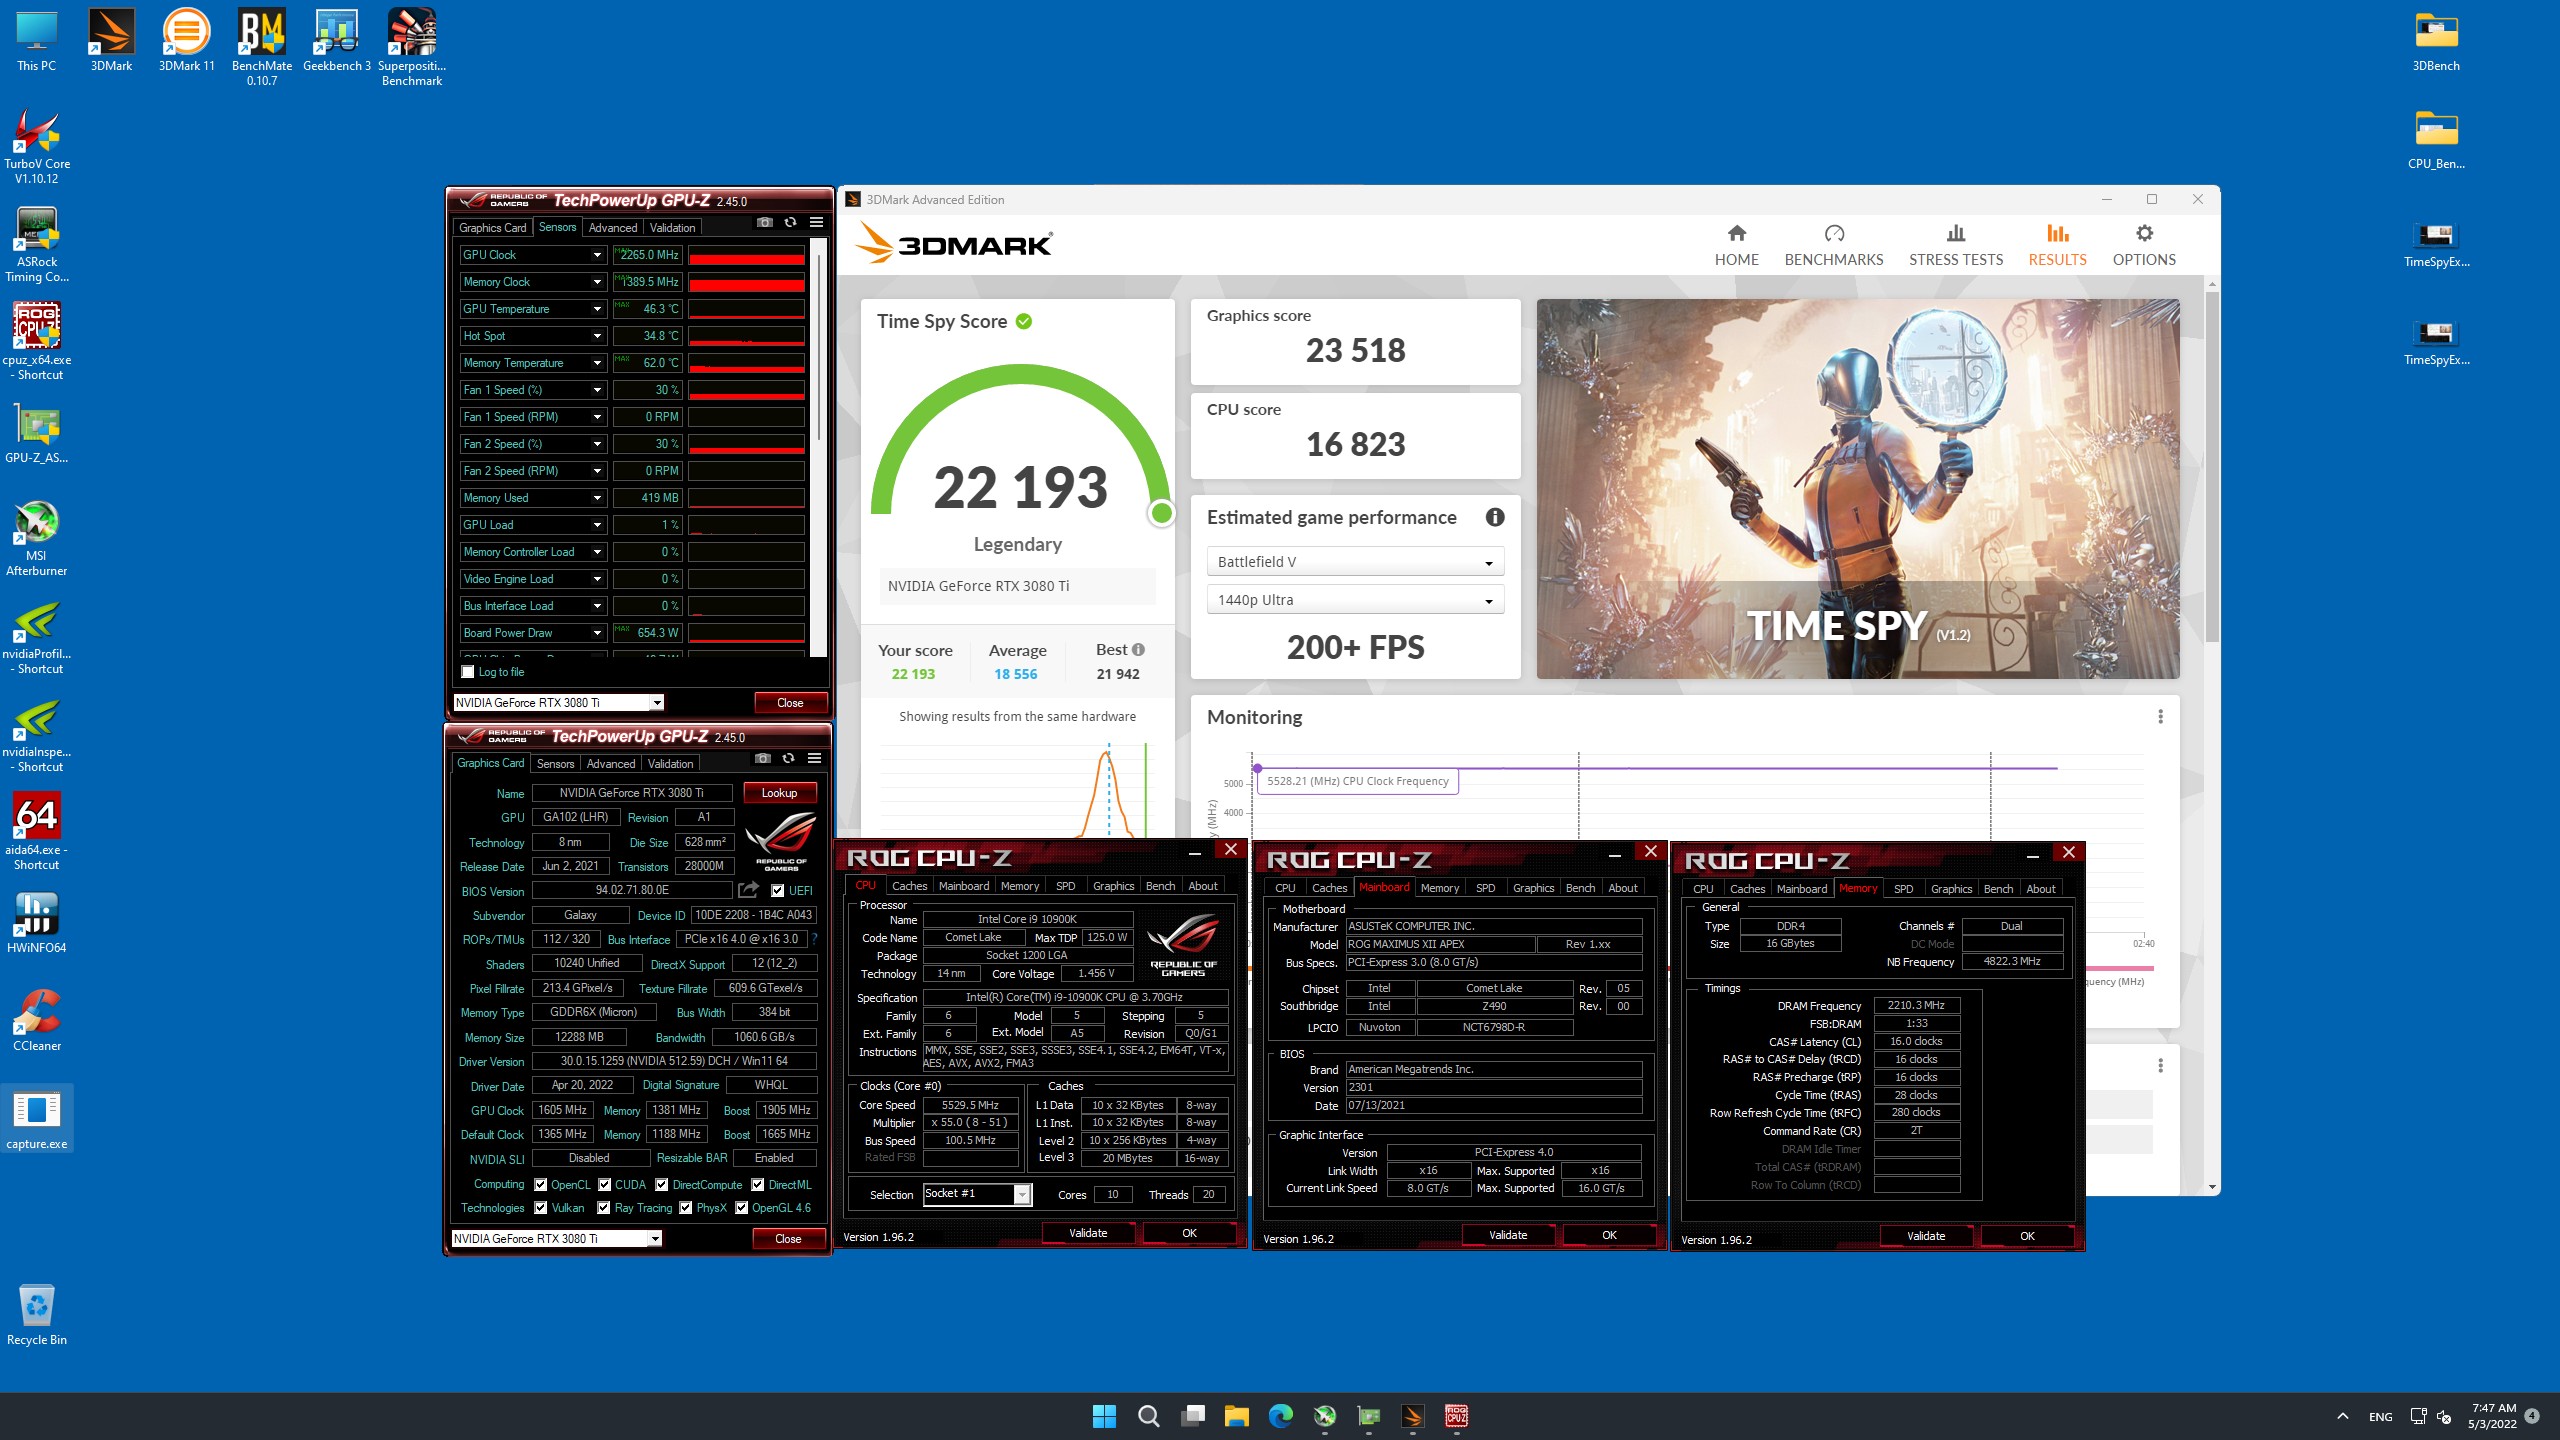The width and height of the screenshot is (2560, 1440).
Task: Click the GPU-Z sensors list scrollbar
Action: 819,345
